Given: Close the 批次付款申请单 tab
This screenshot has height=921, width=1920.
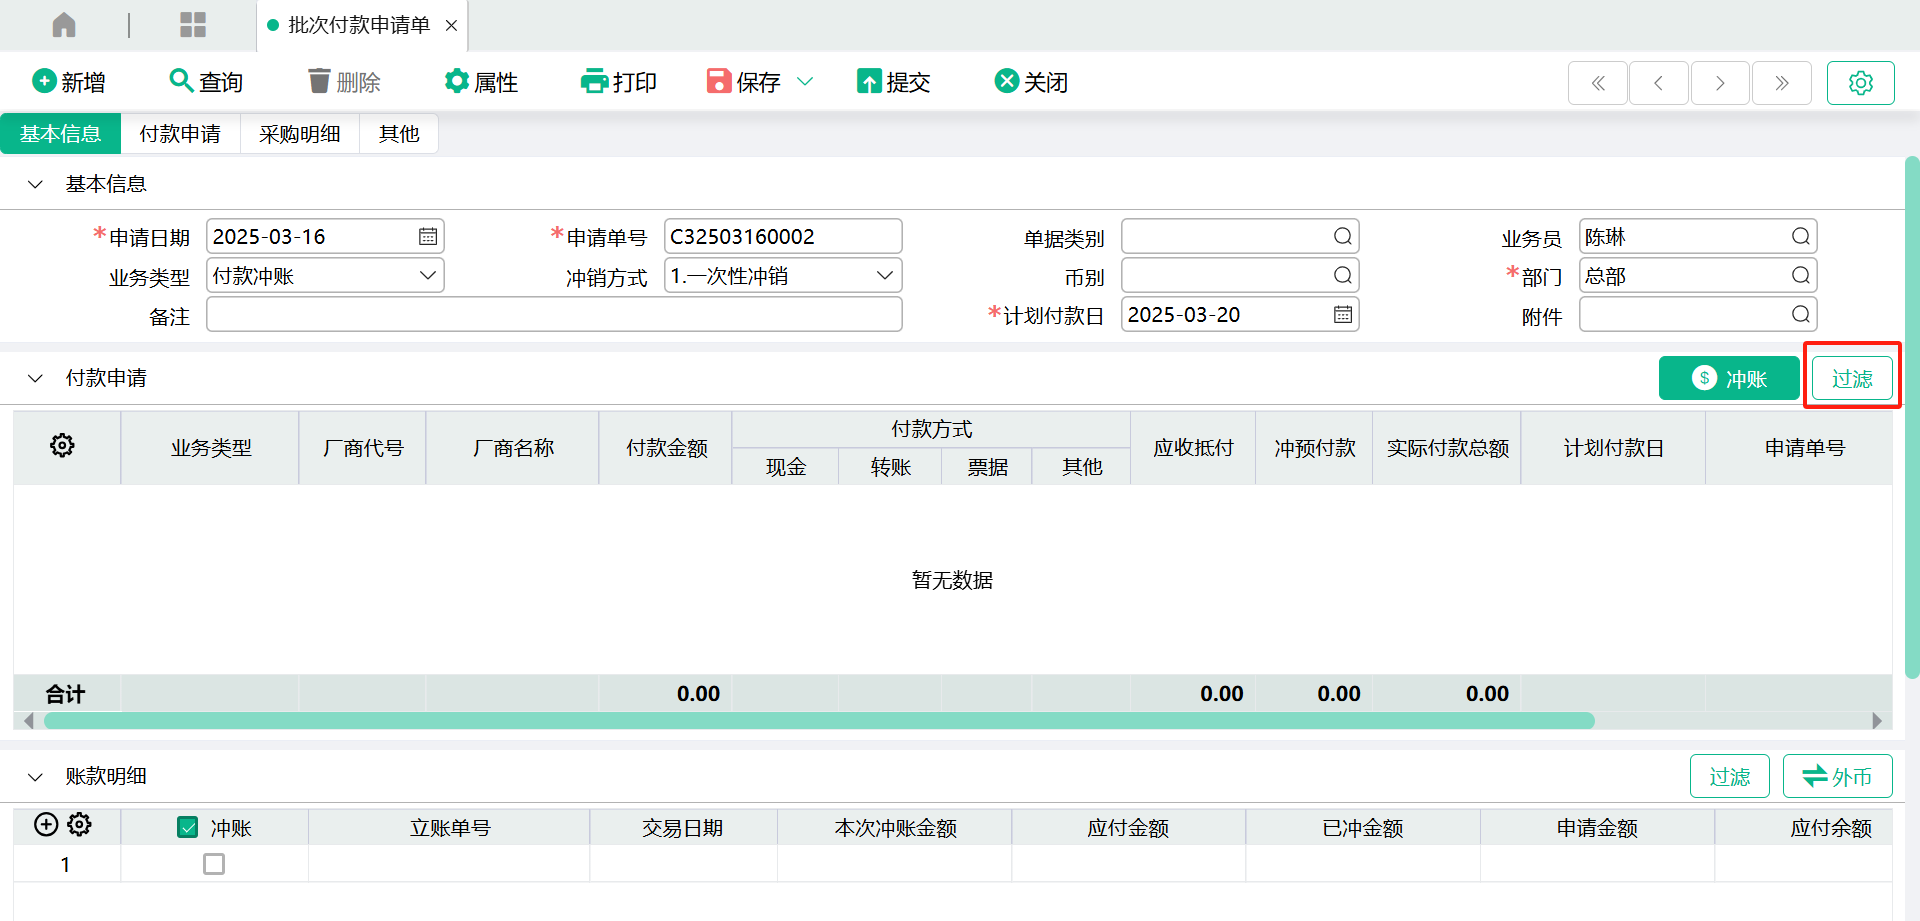Looking at the screenshot, I should click(x=451, y=26).
